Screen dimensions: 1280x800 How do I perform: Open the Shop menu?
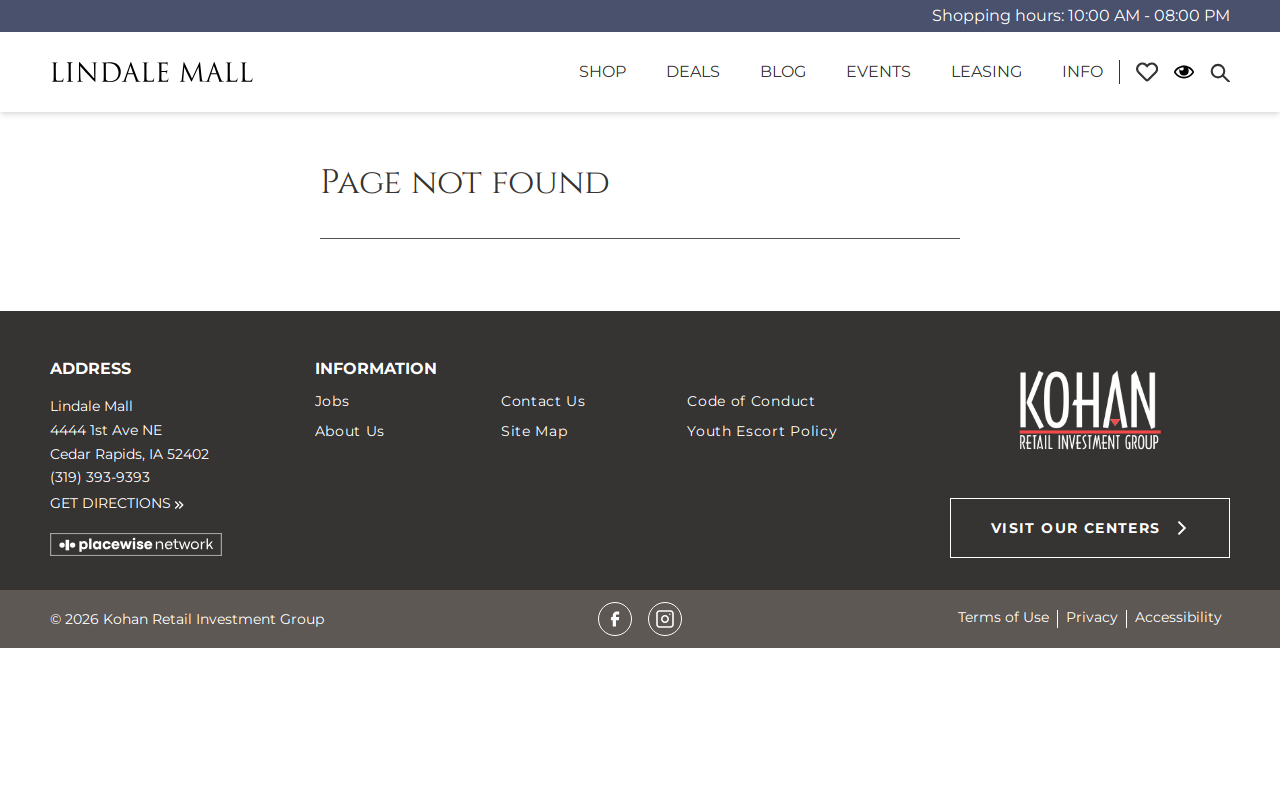coord(603,72)
